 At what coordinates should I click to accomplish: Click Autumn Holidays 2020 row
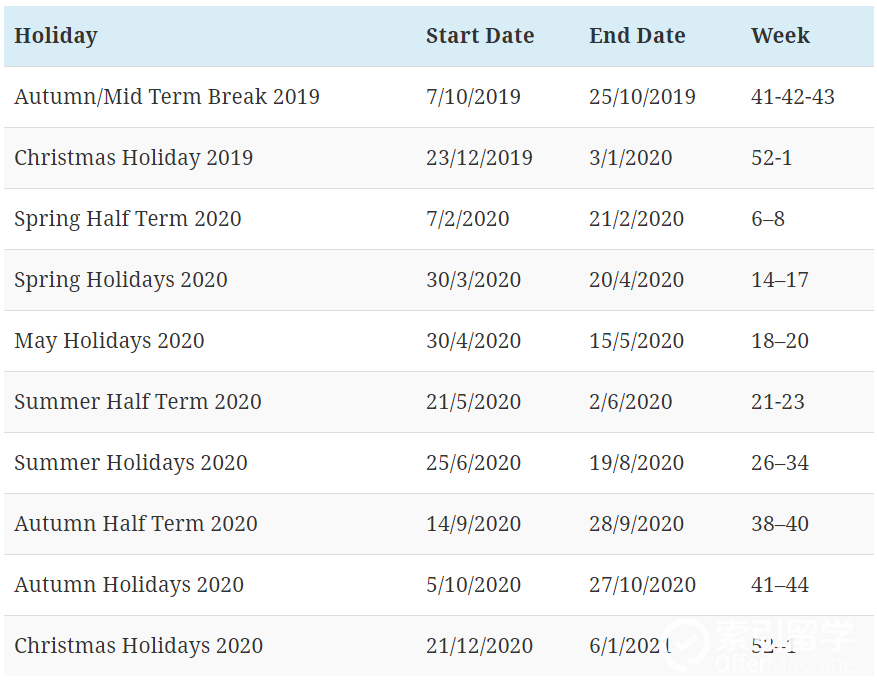[439, 585]
